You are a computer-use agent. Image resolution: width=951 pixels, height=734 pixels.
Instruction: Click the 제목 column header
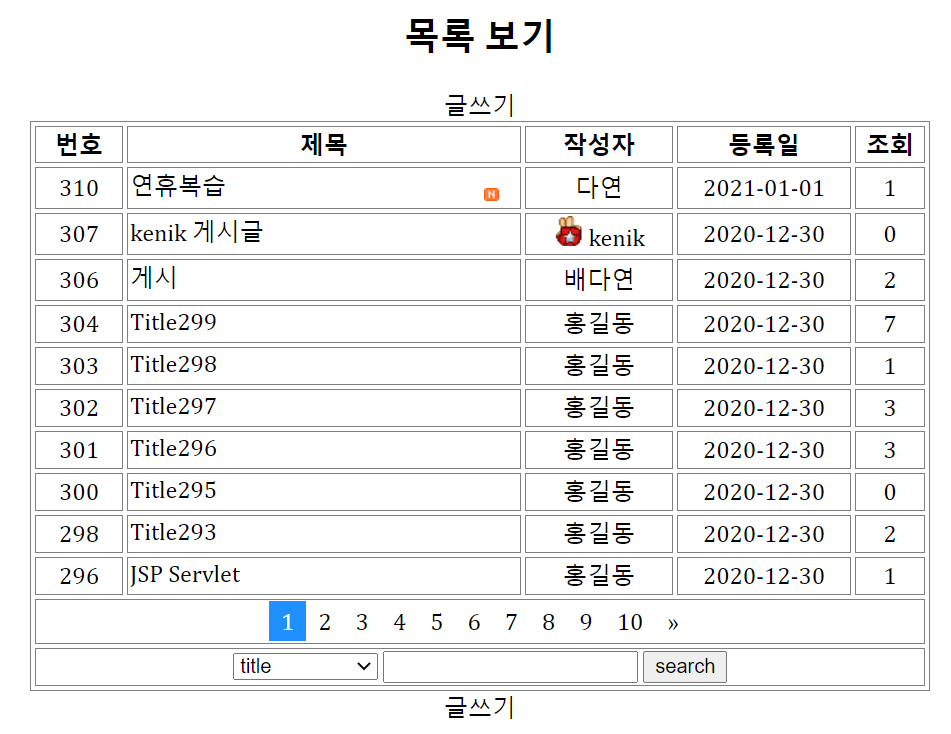[324, 144]
